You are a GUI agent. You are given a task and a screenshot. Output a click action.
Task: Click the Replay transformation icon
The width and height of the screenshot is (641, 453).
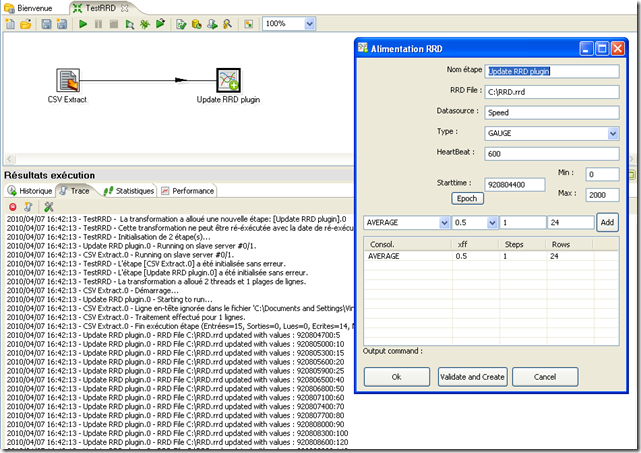(160, 24)
